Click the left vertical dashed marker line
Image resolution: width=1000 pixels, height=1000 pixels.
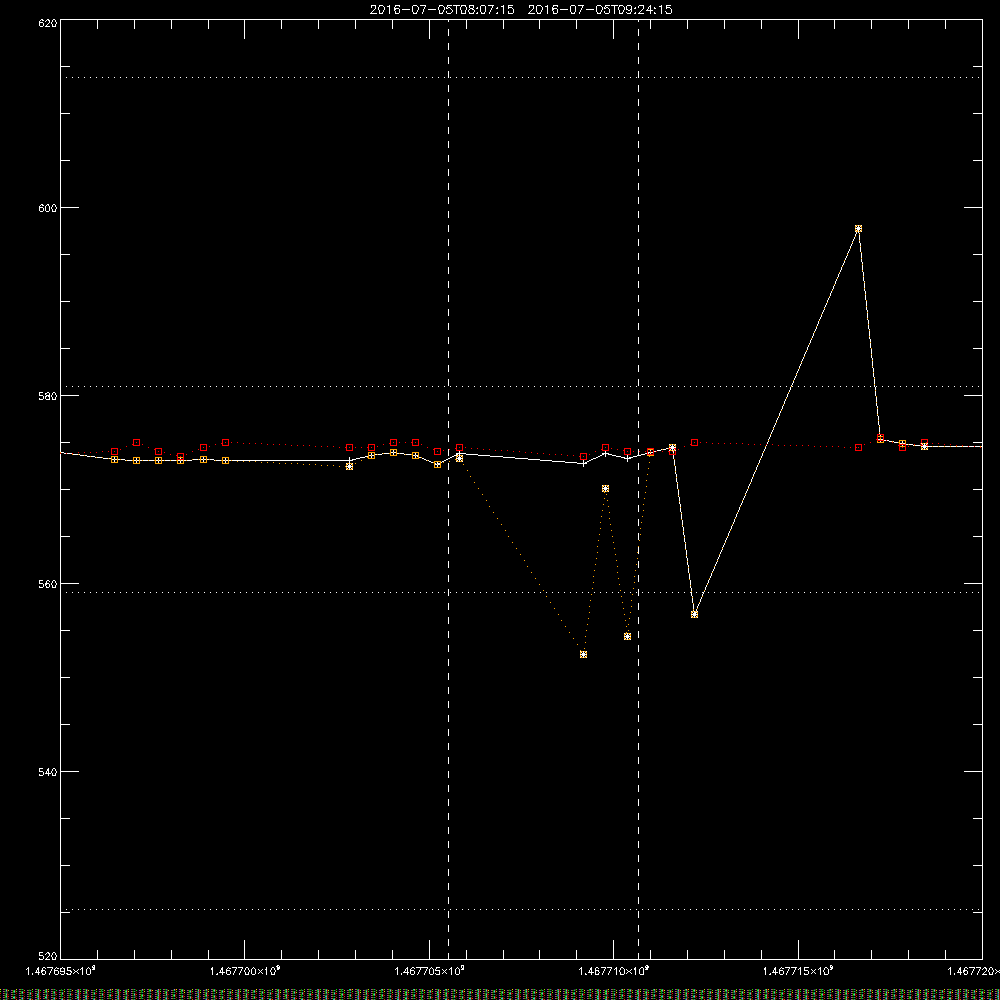448,489
